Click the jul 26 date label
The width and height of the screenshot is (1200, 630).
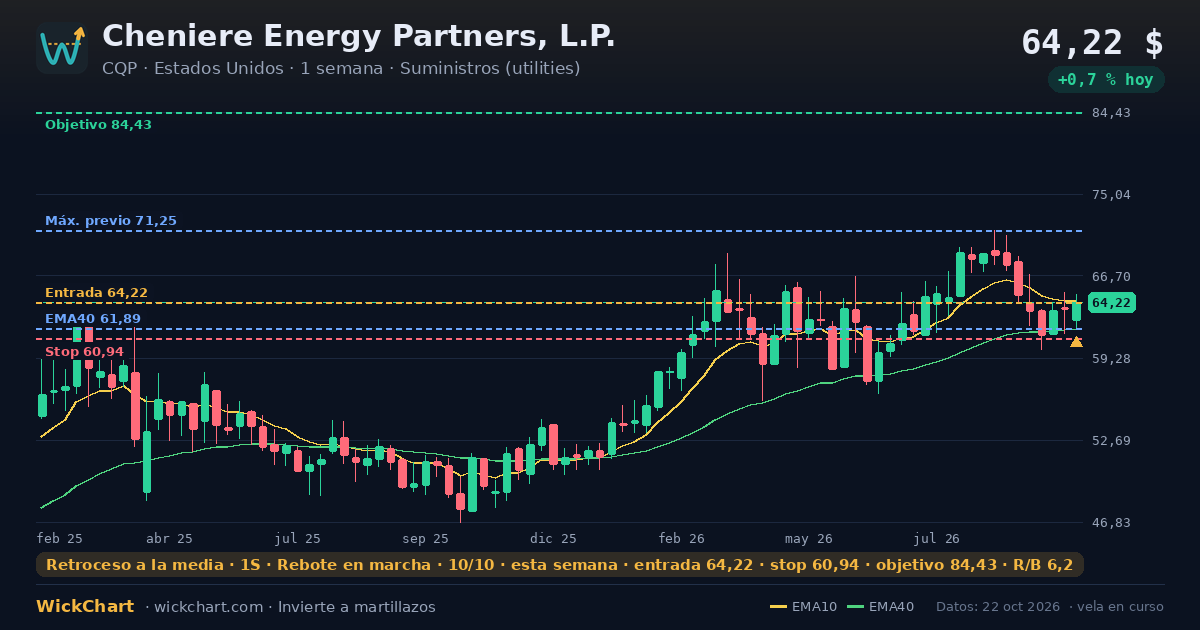click(x=937, y=538)
